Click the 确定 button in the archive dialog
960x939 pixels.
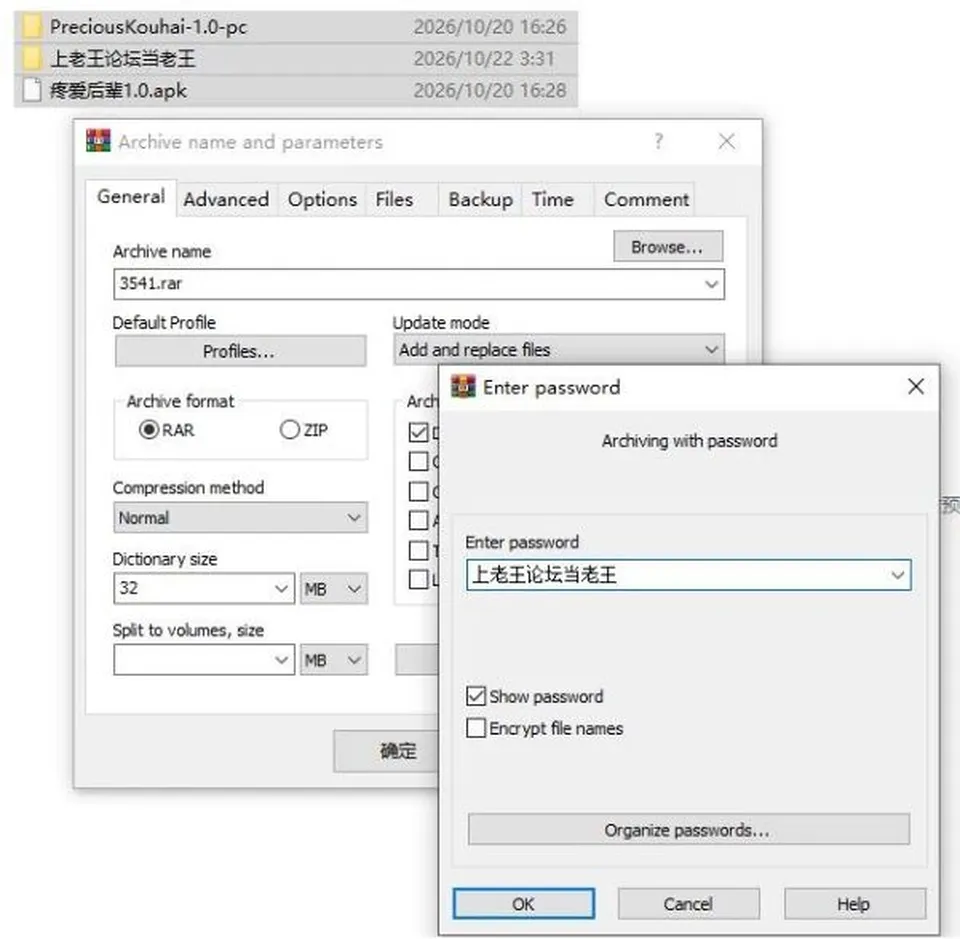point(387,750)
